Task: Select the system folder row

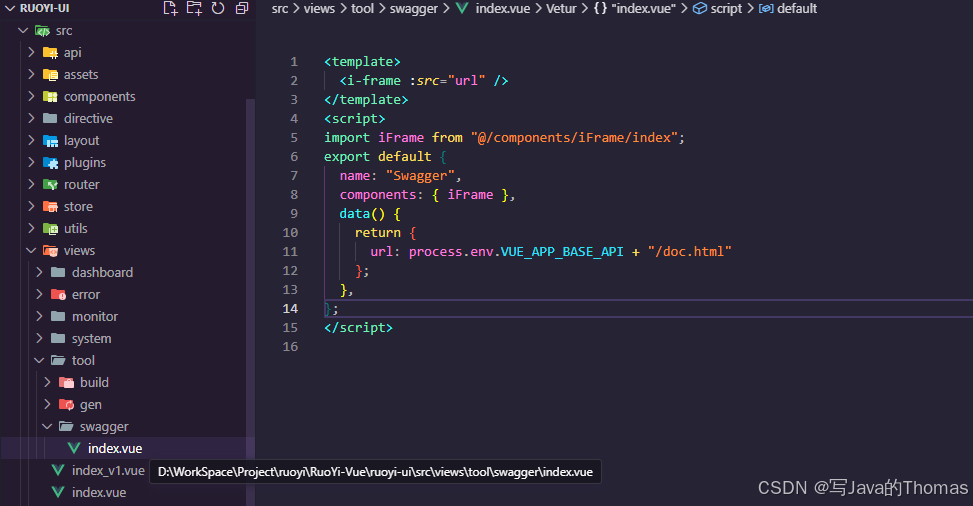Action: point(127,338)
